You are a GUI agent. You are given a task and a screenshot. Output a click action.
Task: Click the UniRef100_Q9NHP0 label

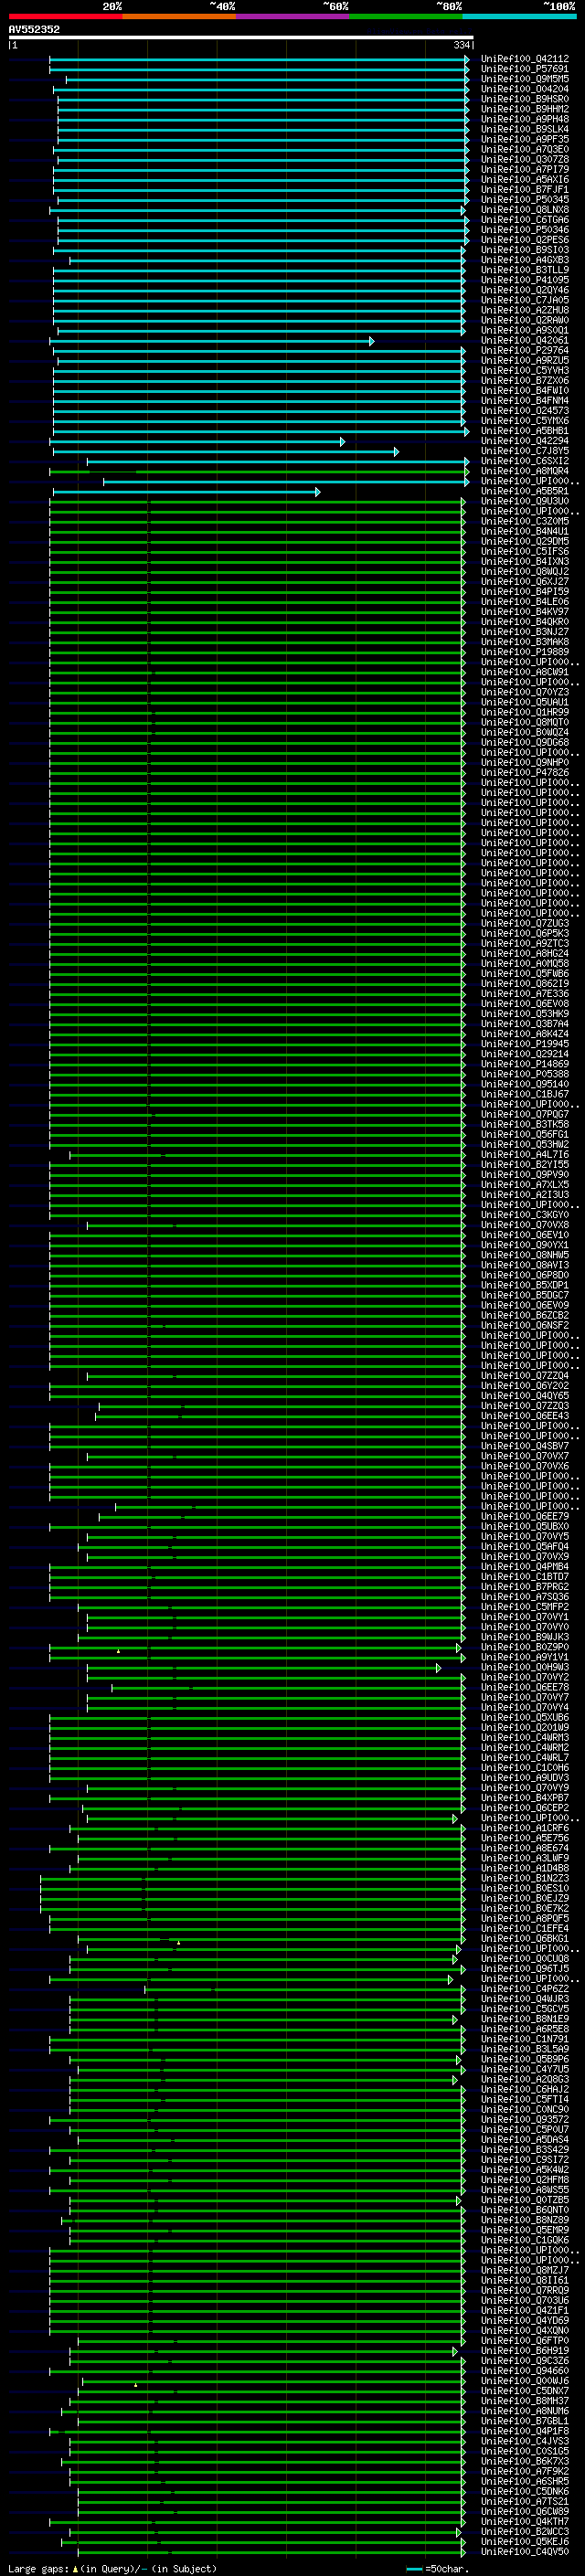pos(524,763)
